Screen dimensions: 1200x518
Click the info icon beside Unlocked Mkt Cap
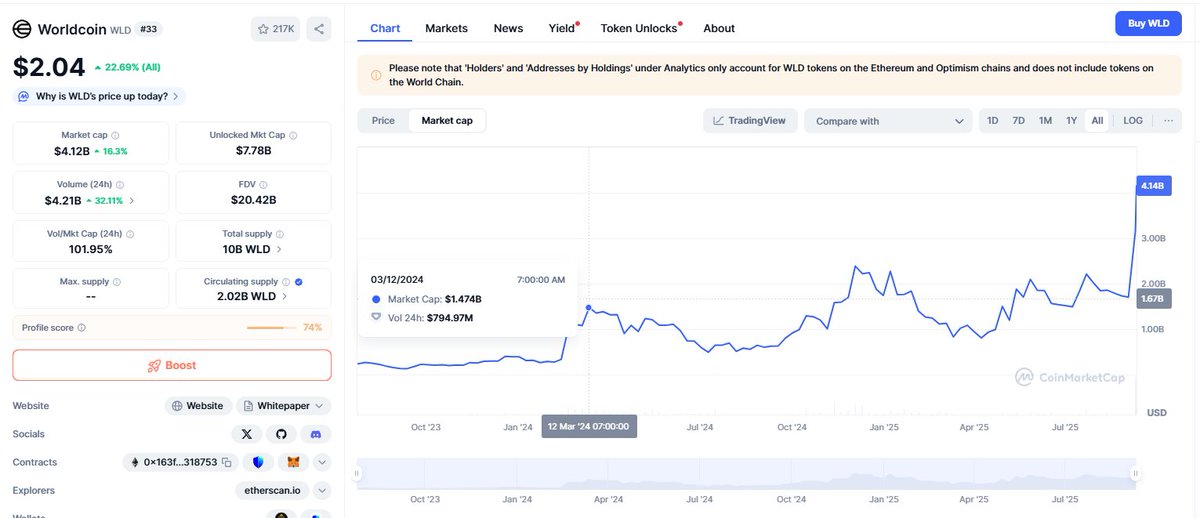293,135
